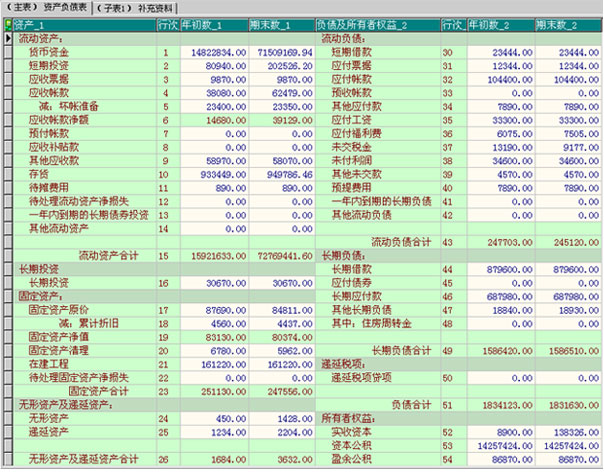This screenshot has height=473, width=604.
Task: Click 负债合计 年初数 value 1834123.00
Action: click(x=501, y=405)
